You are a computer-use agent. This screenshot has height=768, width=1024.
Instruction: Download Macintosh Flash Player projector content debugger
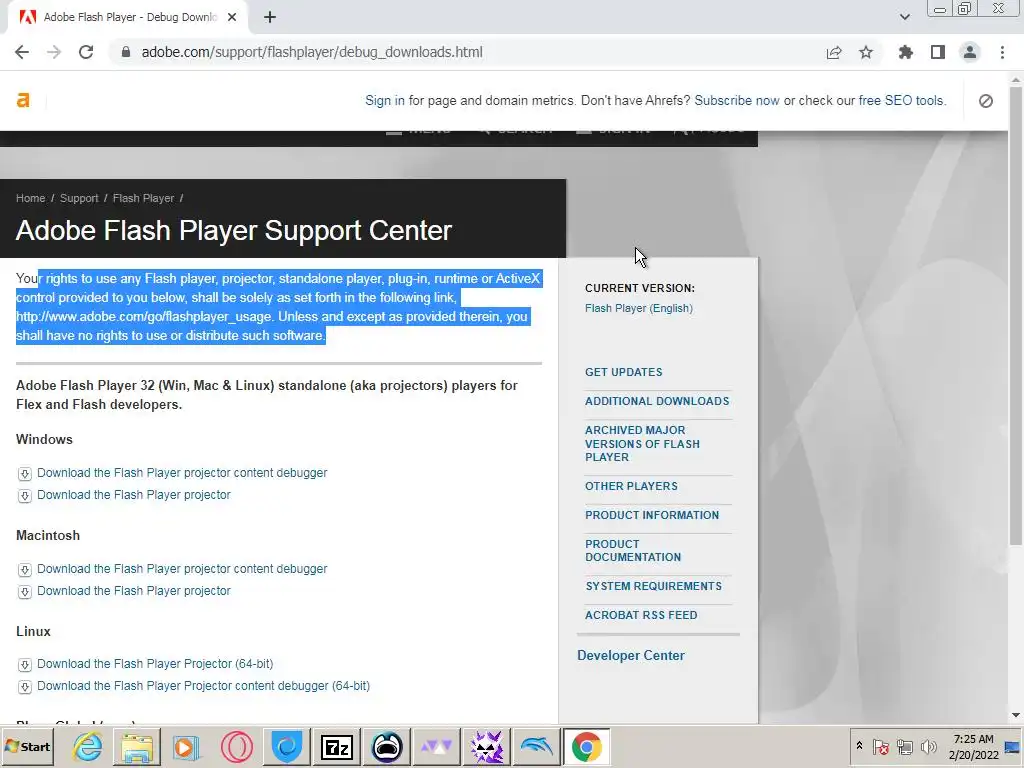[x=182, y=569]
